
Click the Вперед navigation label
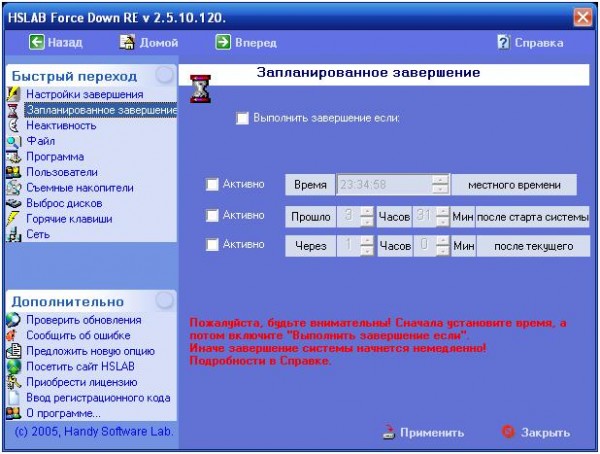[256, 42]
